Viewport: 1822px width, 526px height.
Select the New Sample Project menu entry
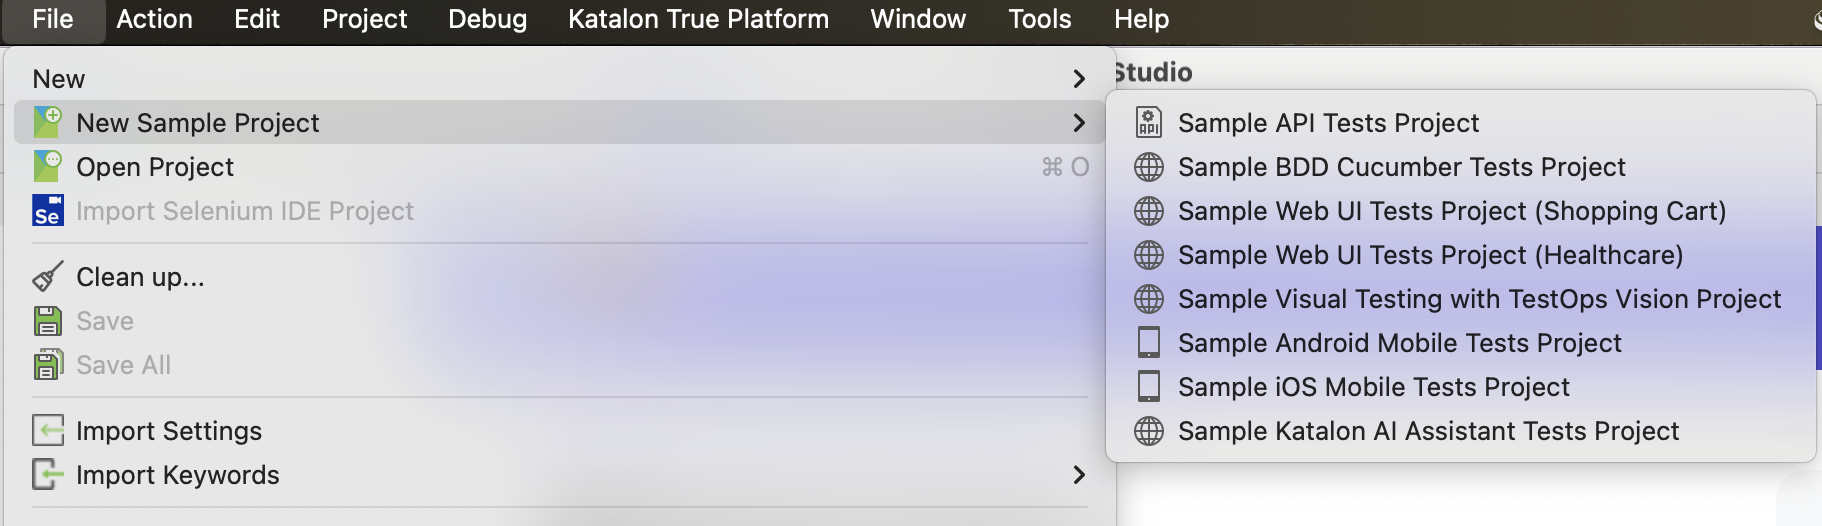pyautogui.click(x=560, y=122)
